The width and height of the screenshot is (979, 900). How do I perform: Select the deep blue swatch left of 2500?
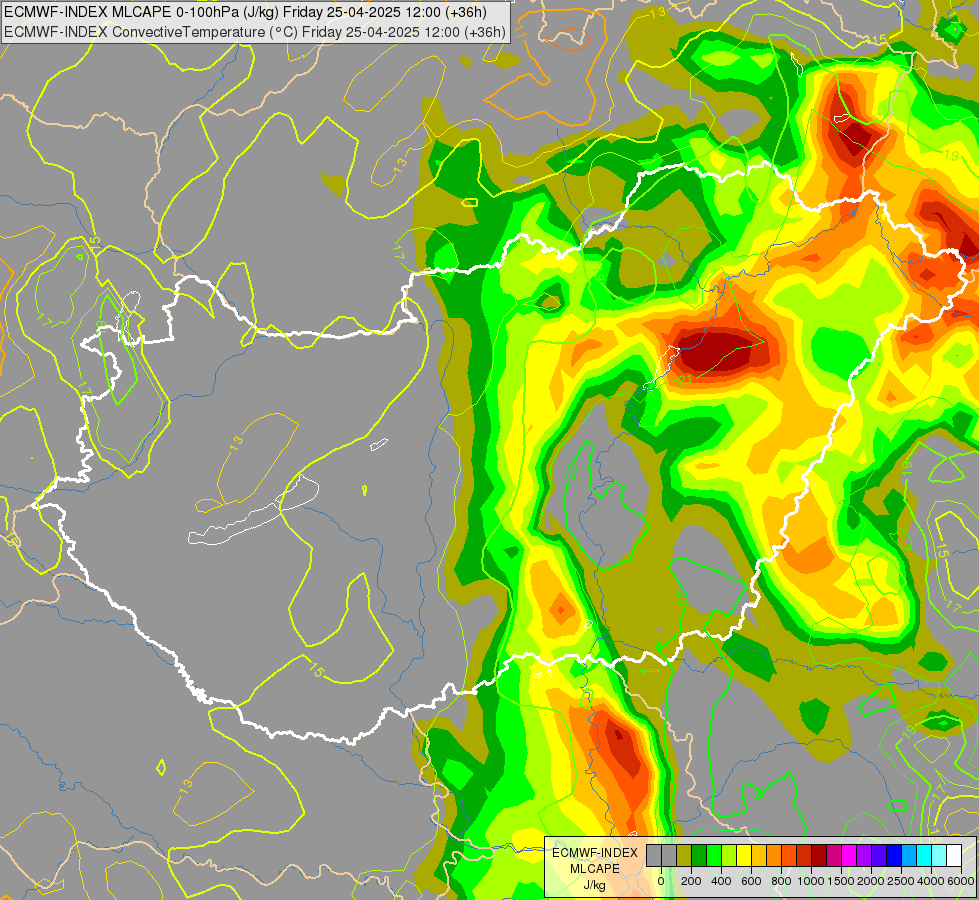(x=893, y=856)
